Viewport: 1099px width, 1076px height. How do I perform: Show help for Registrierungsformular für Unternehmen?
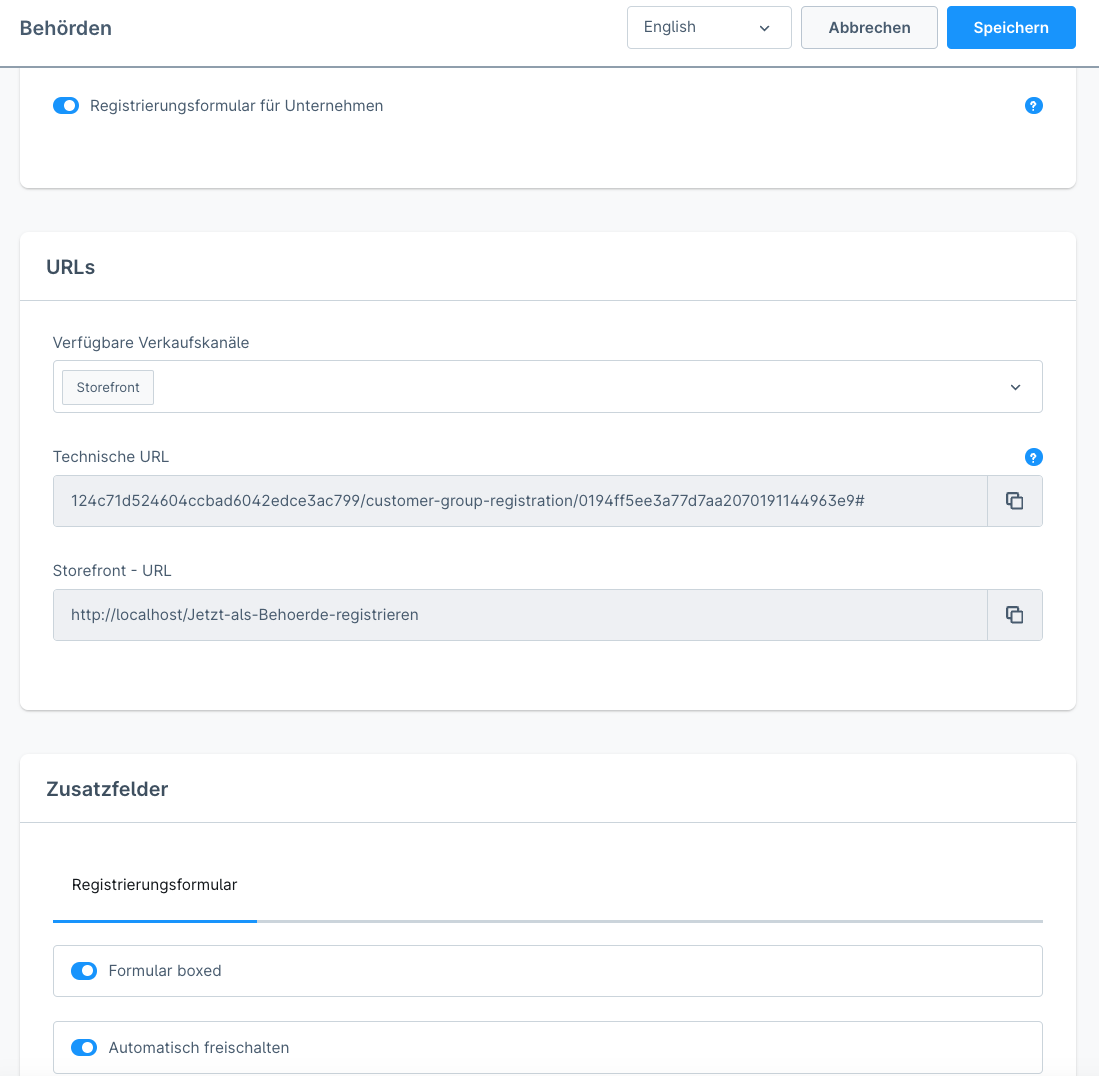point(1034,105)
